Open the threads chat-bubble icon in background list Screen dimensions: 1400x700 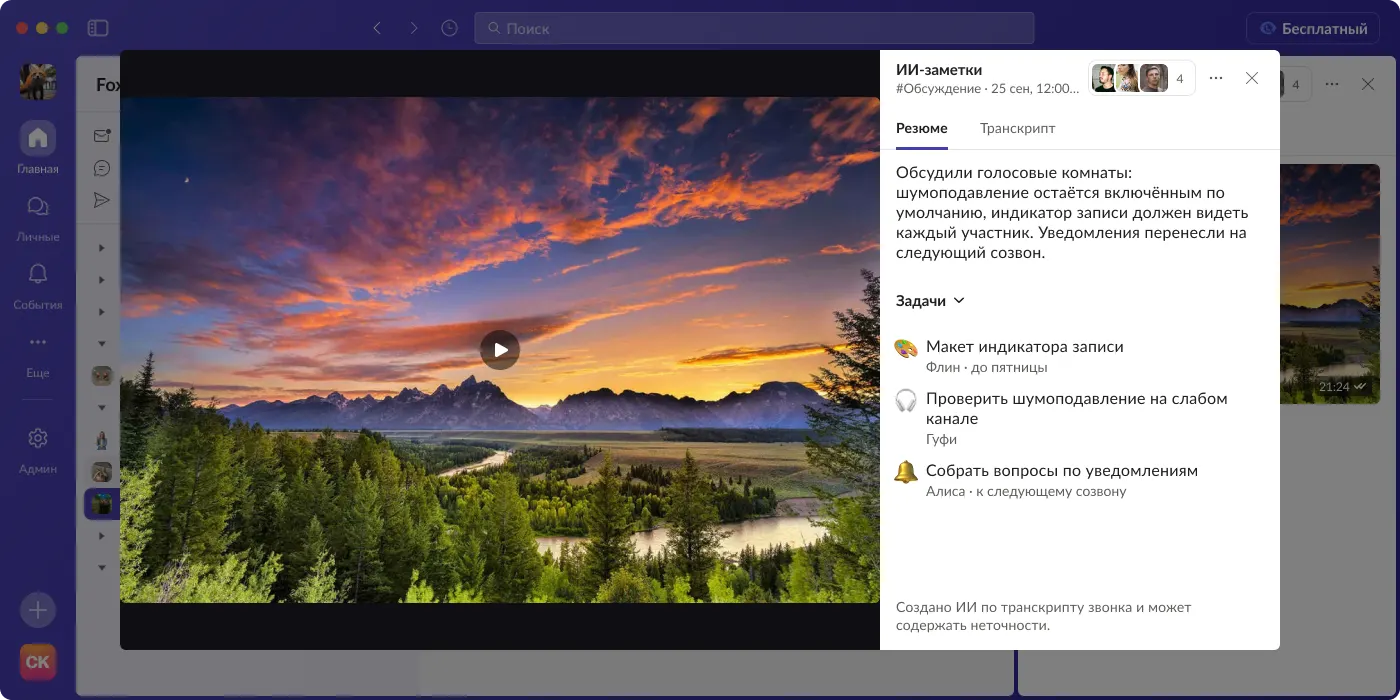pos(101,168)
